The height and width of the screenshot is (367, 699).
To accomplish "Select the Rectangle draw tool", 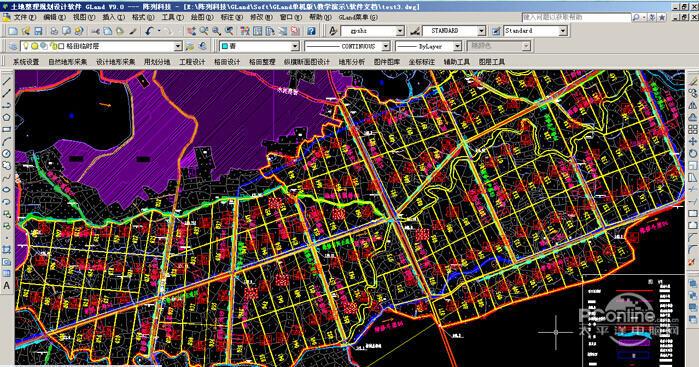I will pos(6,129).
